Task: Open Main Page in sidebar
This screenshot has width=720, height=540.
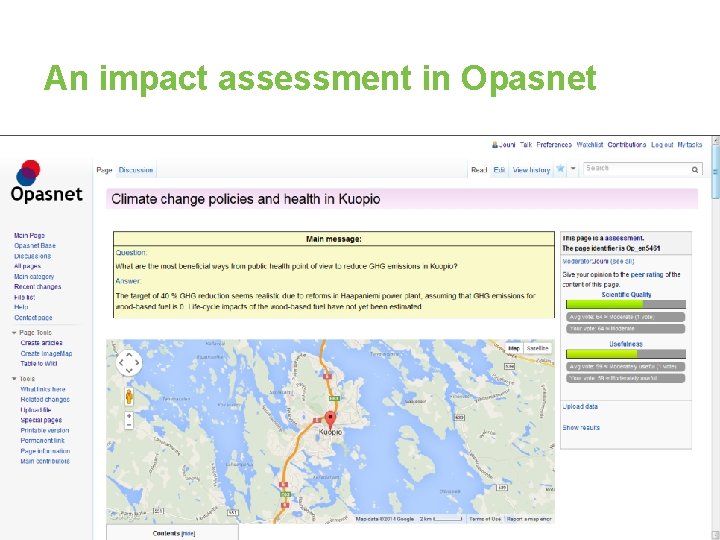Action: point(29,236)
